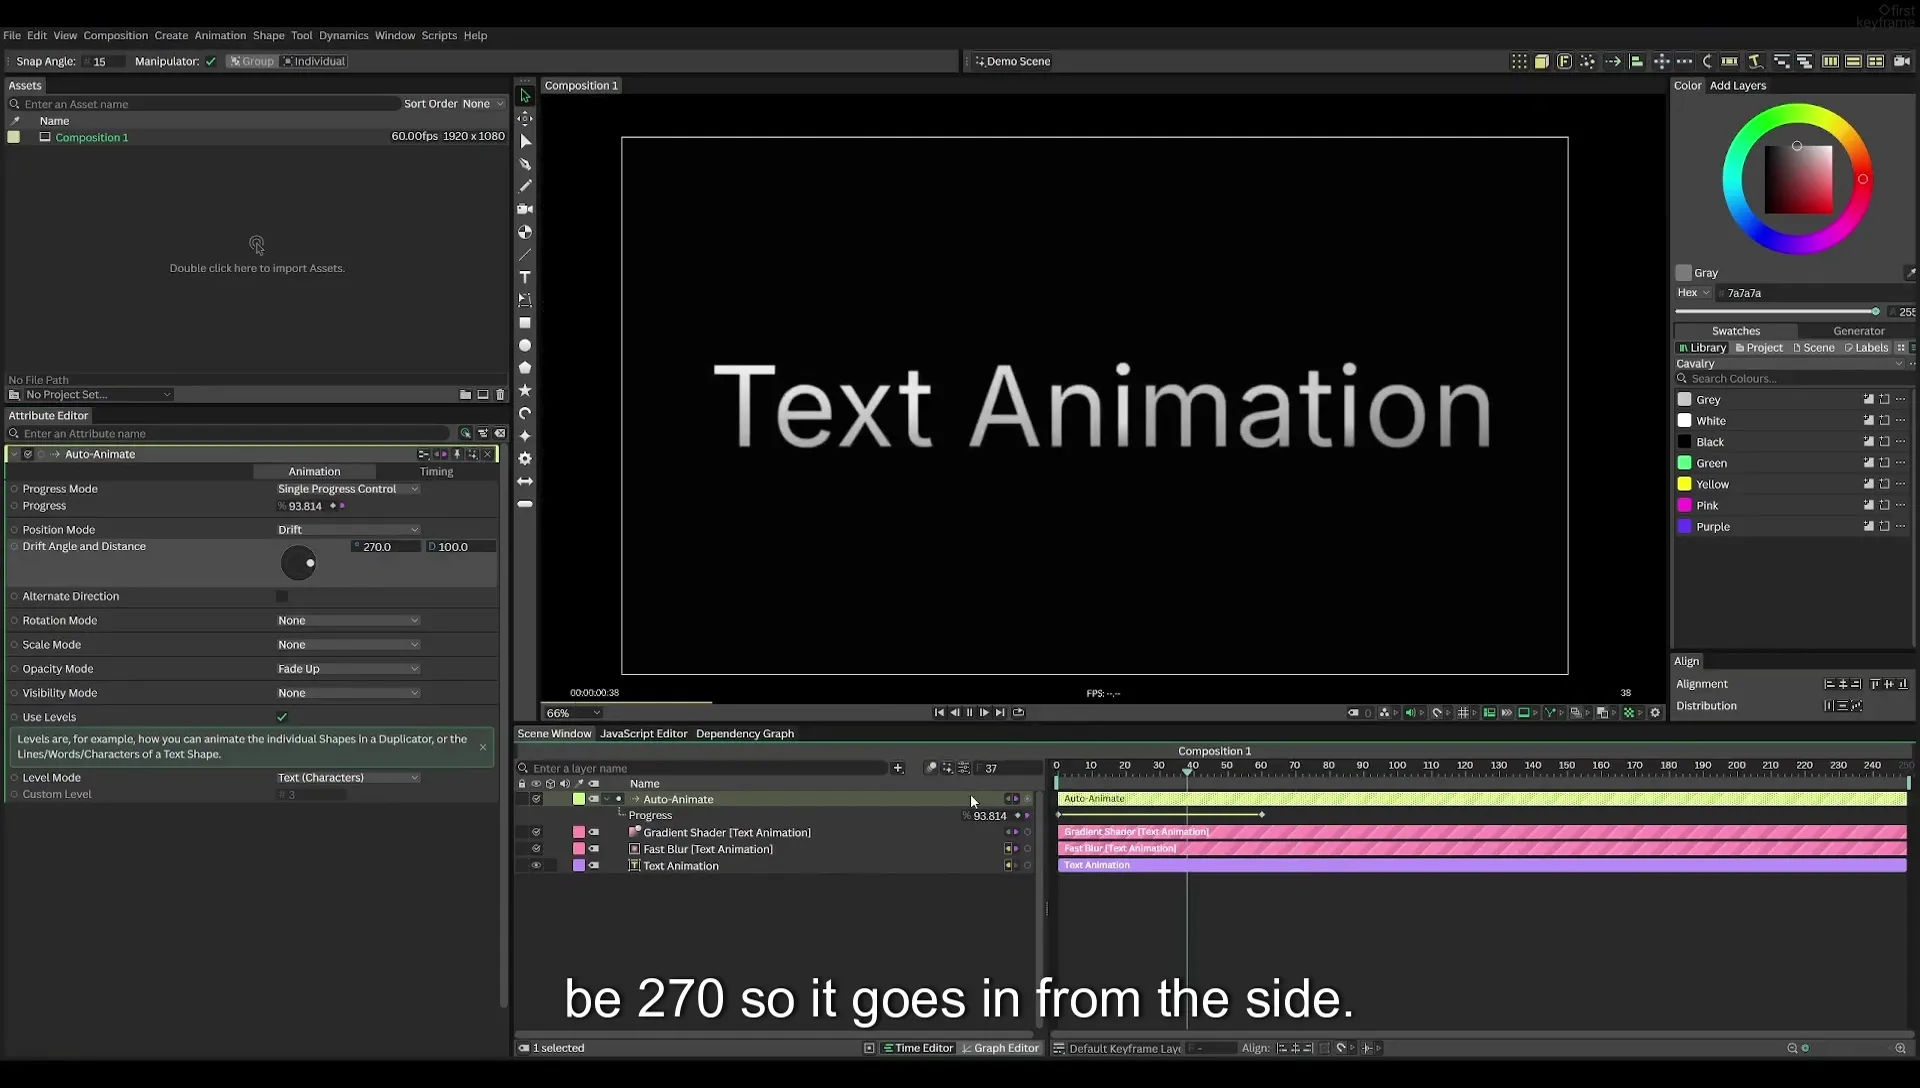Select the arrow Select tool

click(x=525, y=96)
